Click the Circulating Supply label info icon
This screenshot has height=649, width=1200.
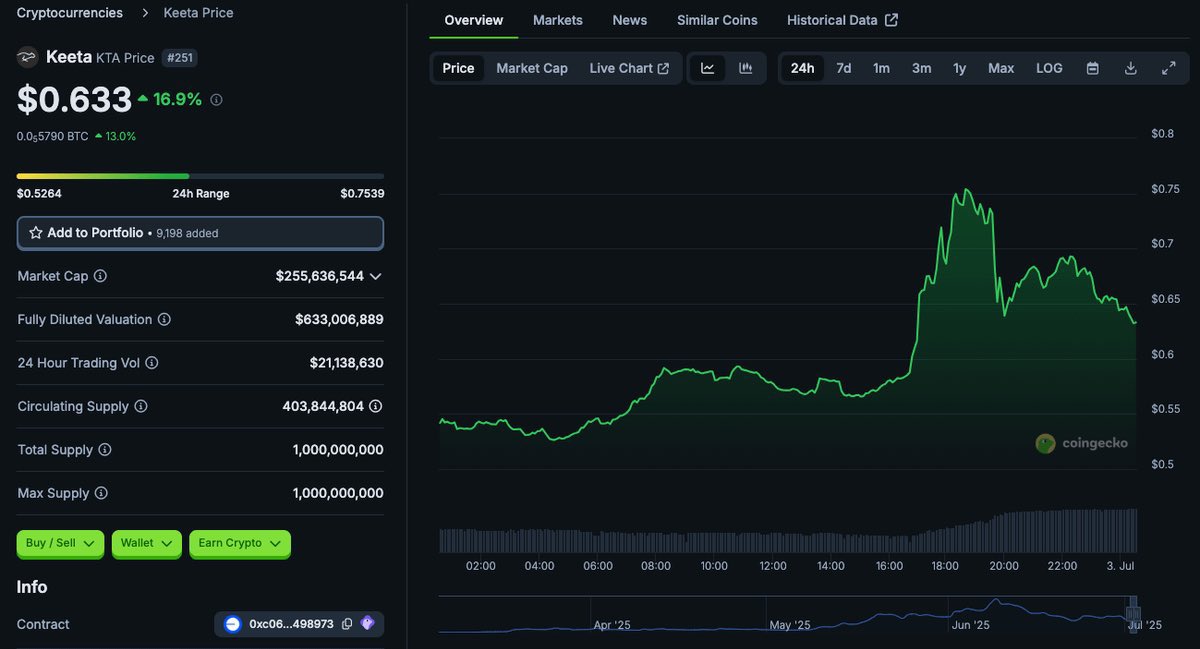[x=141, y=407]
